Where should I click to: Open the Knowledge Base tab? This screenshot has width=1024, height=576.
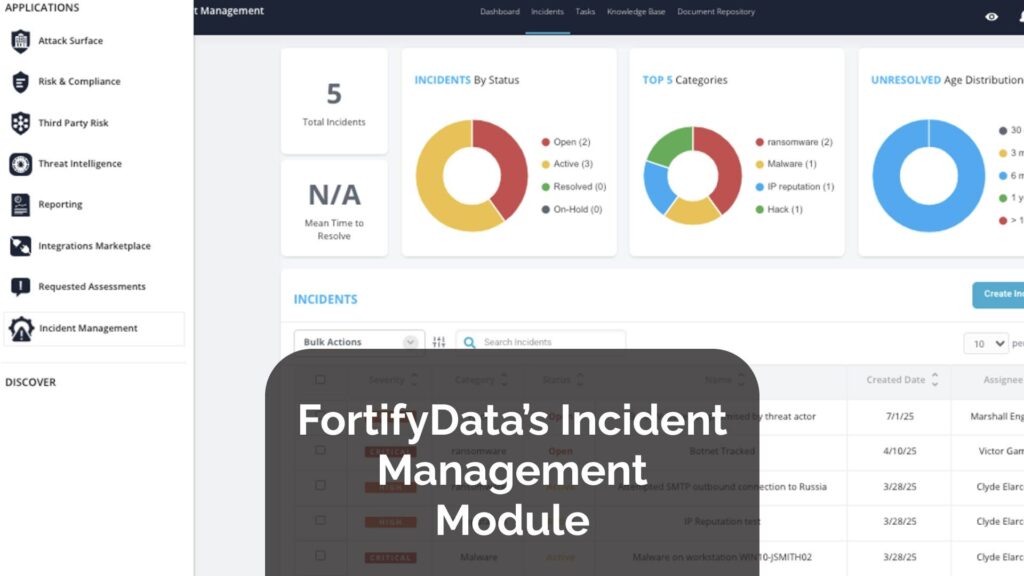click(636, 12)
